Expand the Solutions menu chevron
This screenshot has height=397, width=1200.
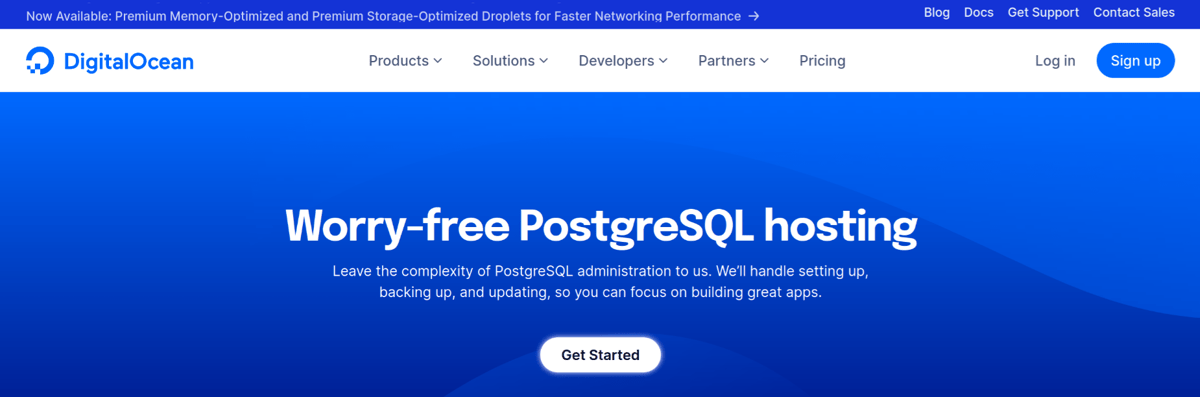(544, 61)
